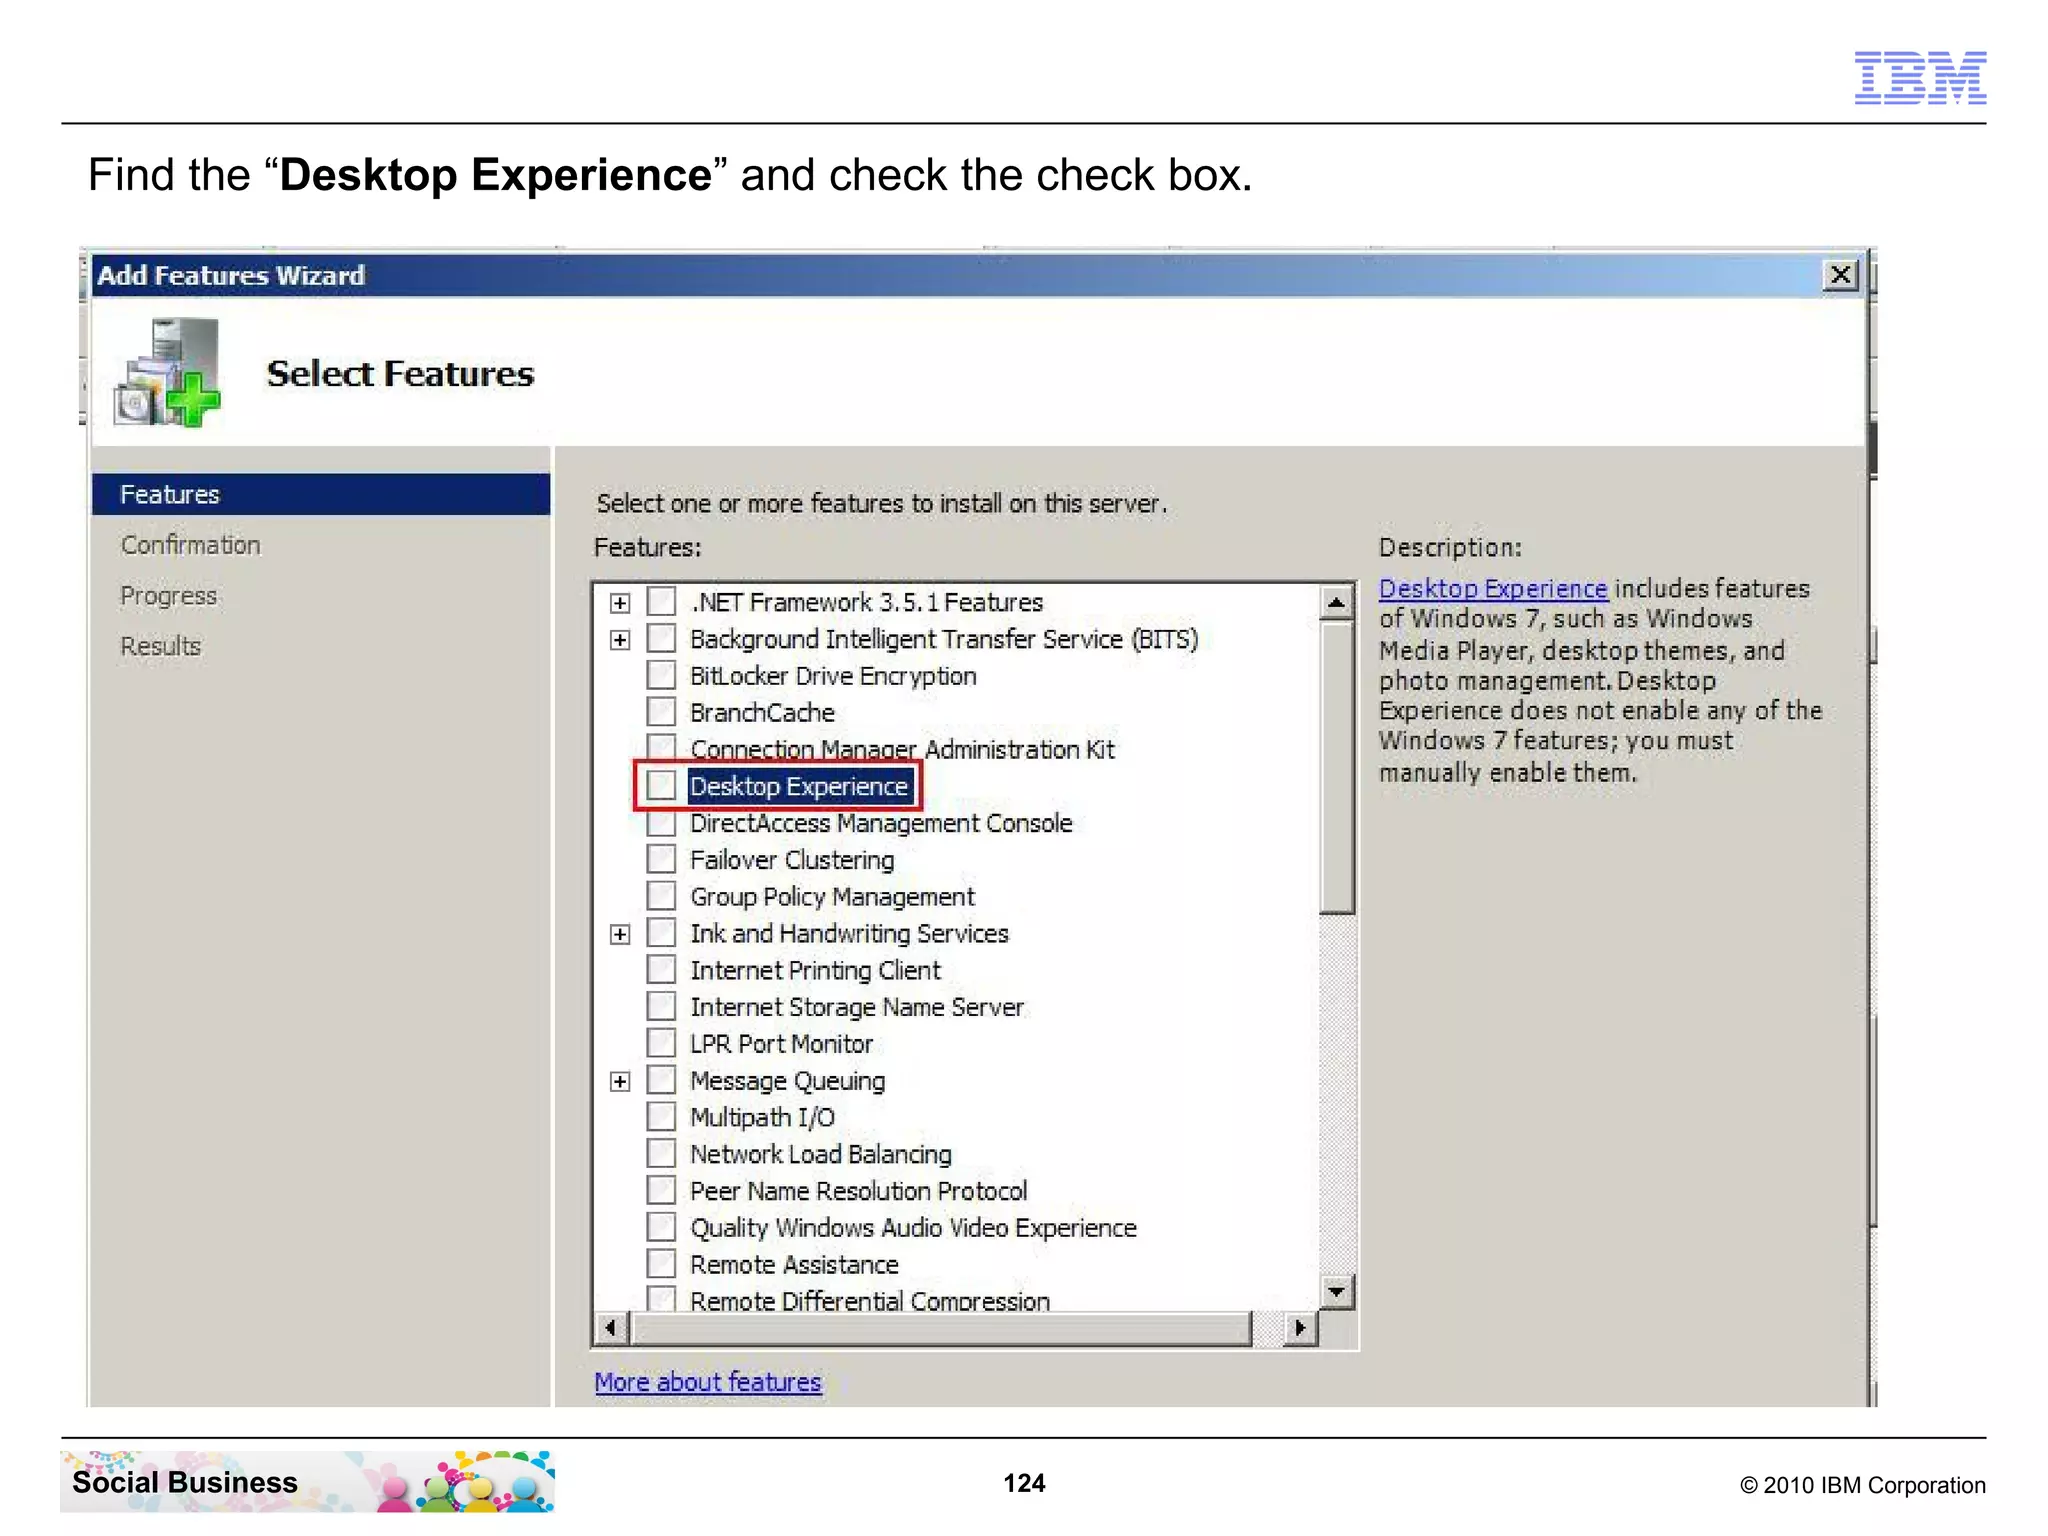
Task: Open the More about features link
Action: click(x=708, y=1382)
